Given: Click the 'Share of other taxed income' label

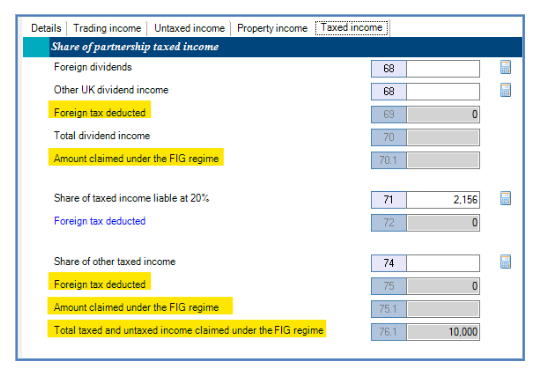Looking at the screenshot, I should (114, 261).
